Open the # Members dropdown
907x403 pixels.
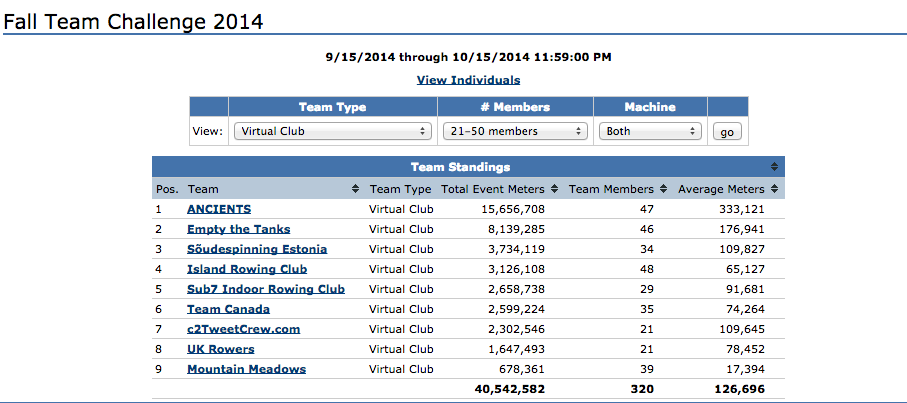[x=515, y=131]
